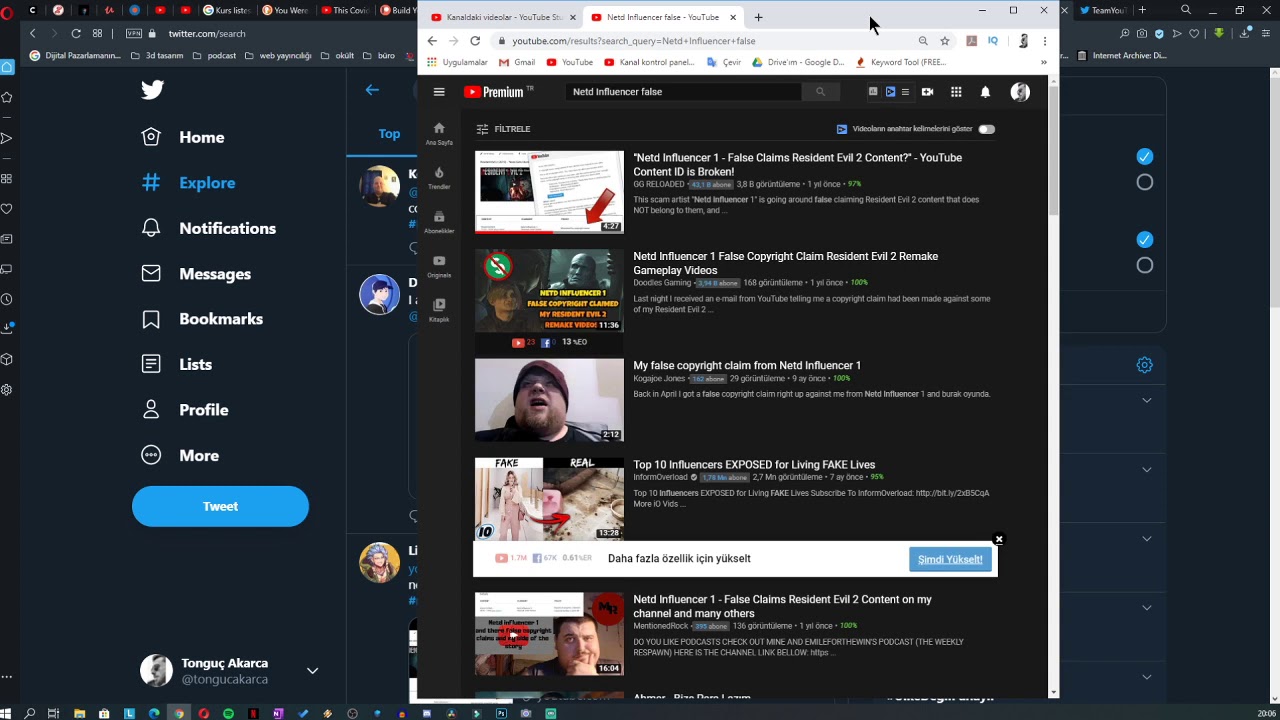Click the blue Tweet button
The image size is (1280, 720).
(220, 506)
